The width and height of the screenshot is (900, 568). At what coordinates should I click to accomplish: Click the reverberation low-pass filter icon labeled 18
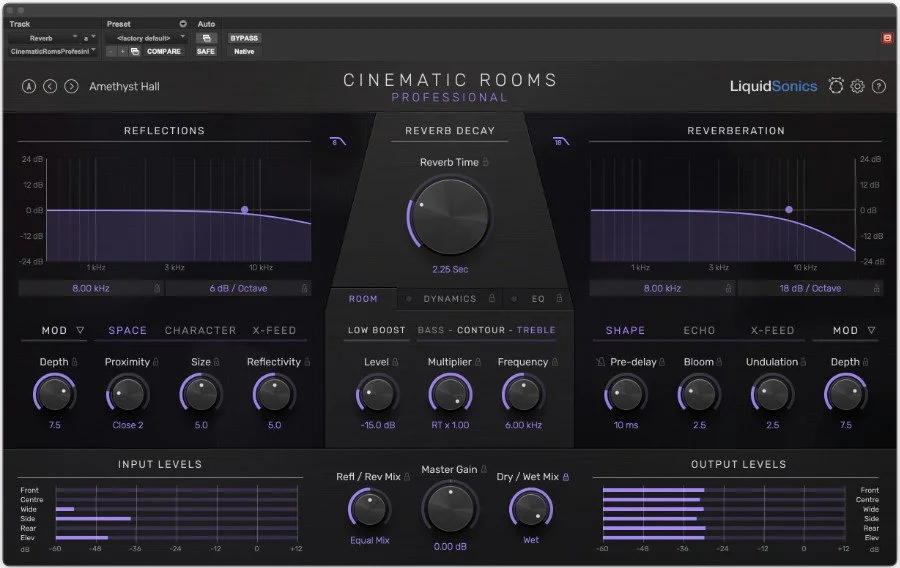point(560,141)
